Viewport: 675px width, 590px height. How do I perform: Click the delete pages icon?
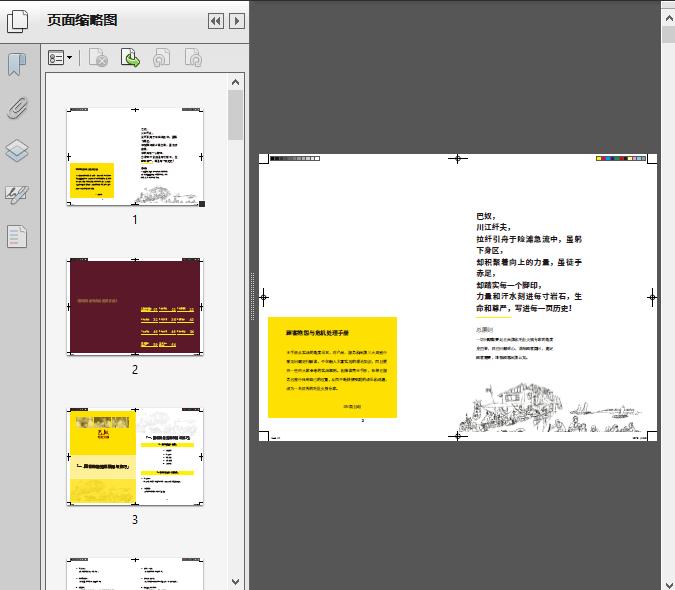[98, 58]
